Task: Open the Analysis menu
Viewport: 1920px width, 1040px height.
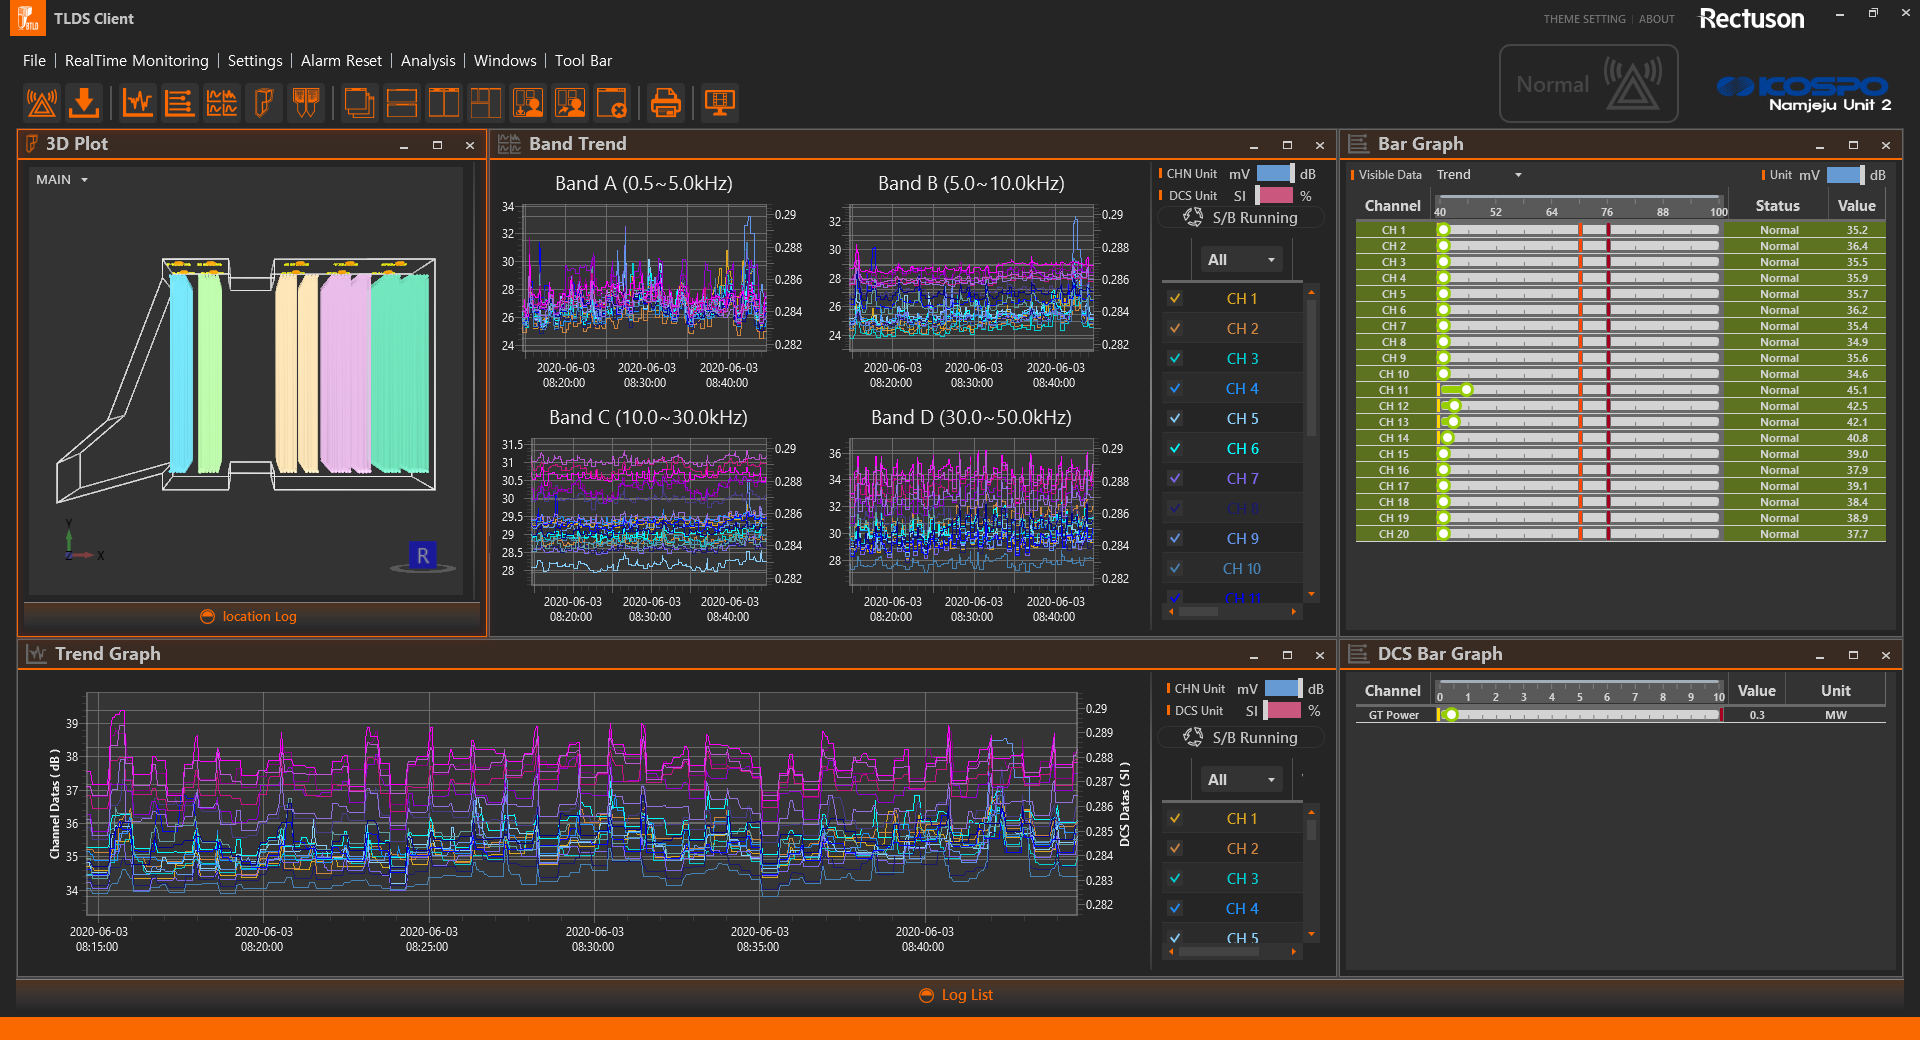Action: click(428, 61)
